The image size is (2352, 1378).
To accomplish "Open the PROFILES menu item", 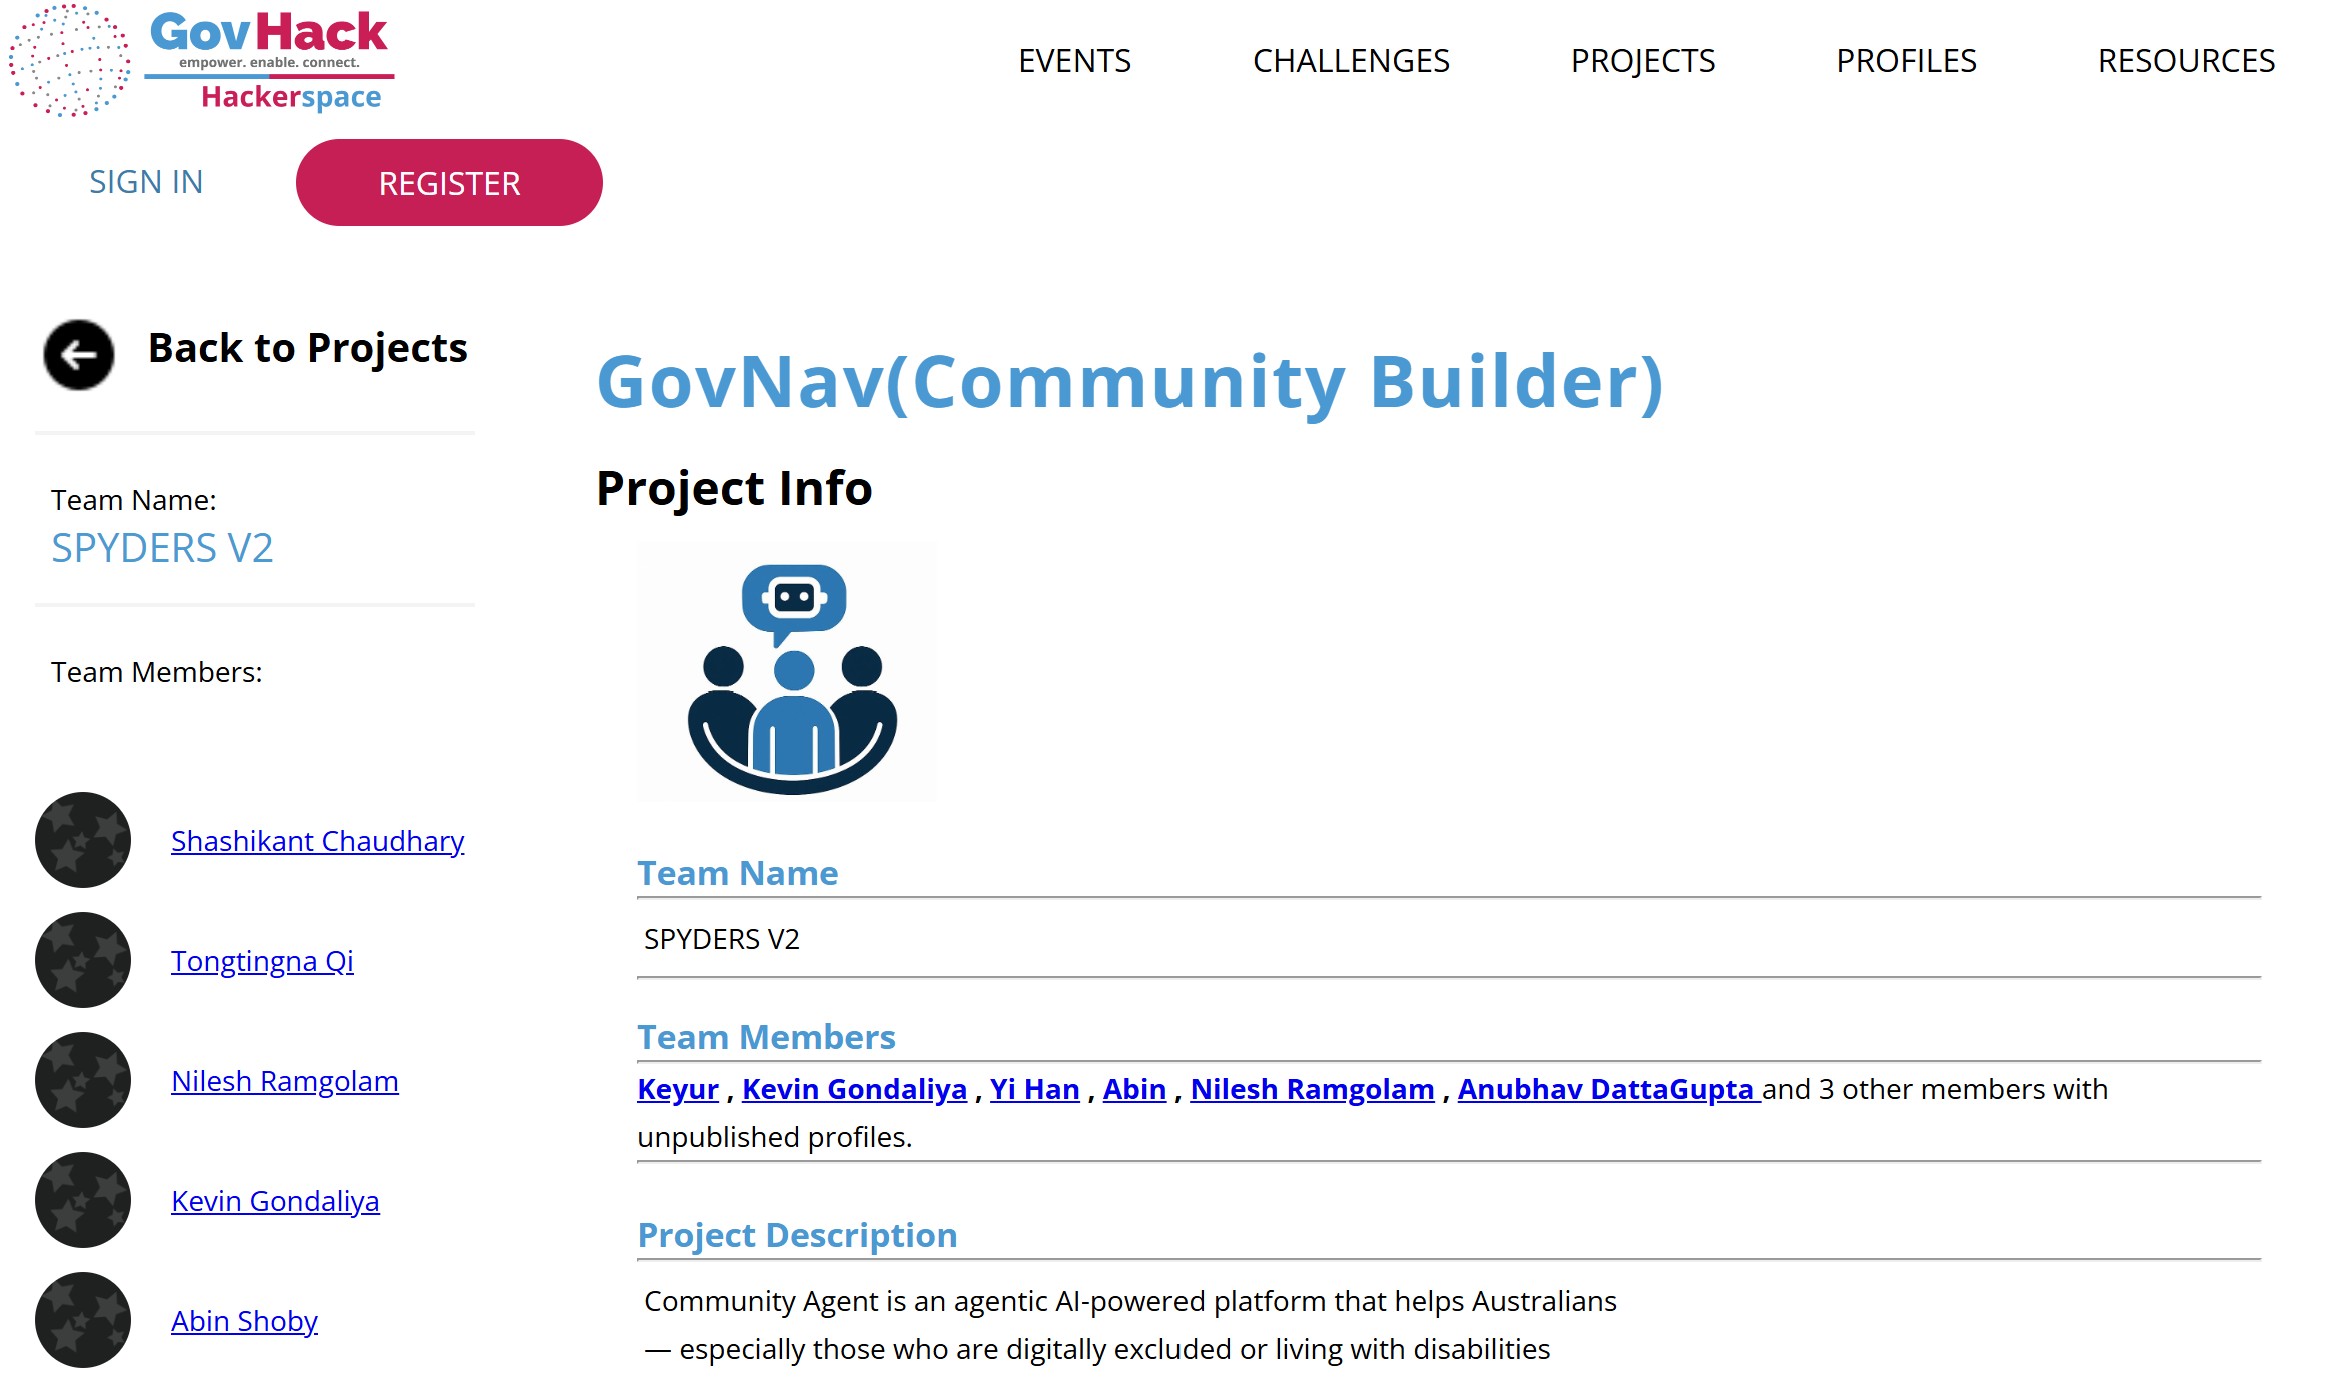I will 1905,61.
